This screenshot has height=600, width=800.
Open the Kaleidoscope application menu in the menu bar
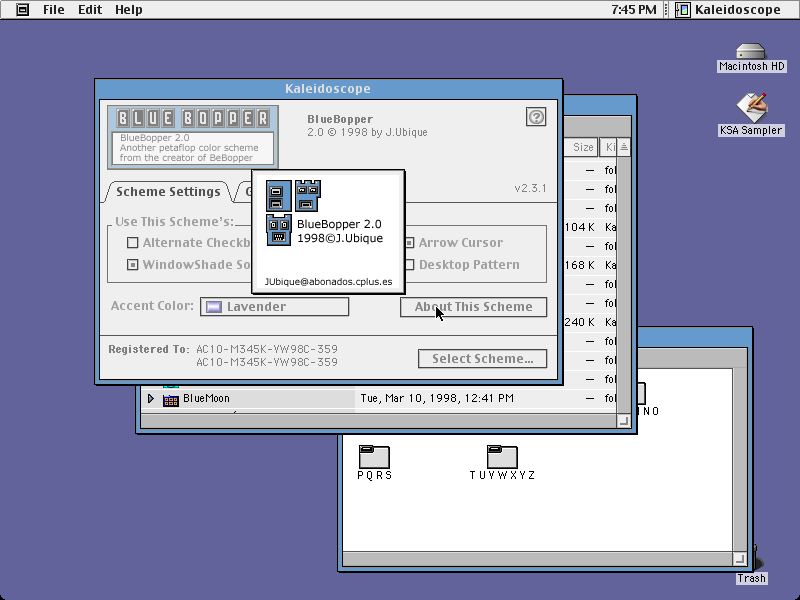(728, 9)
